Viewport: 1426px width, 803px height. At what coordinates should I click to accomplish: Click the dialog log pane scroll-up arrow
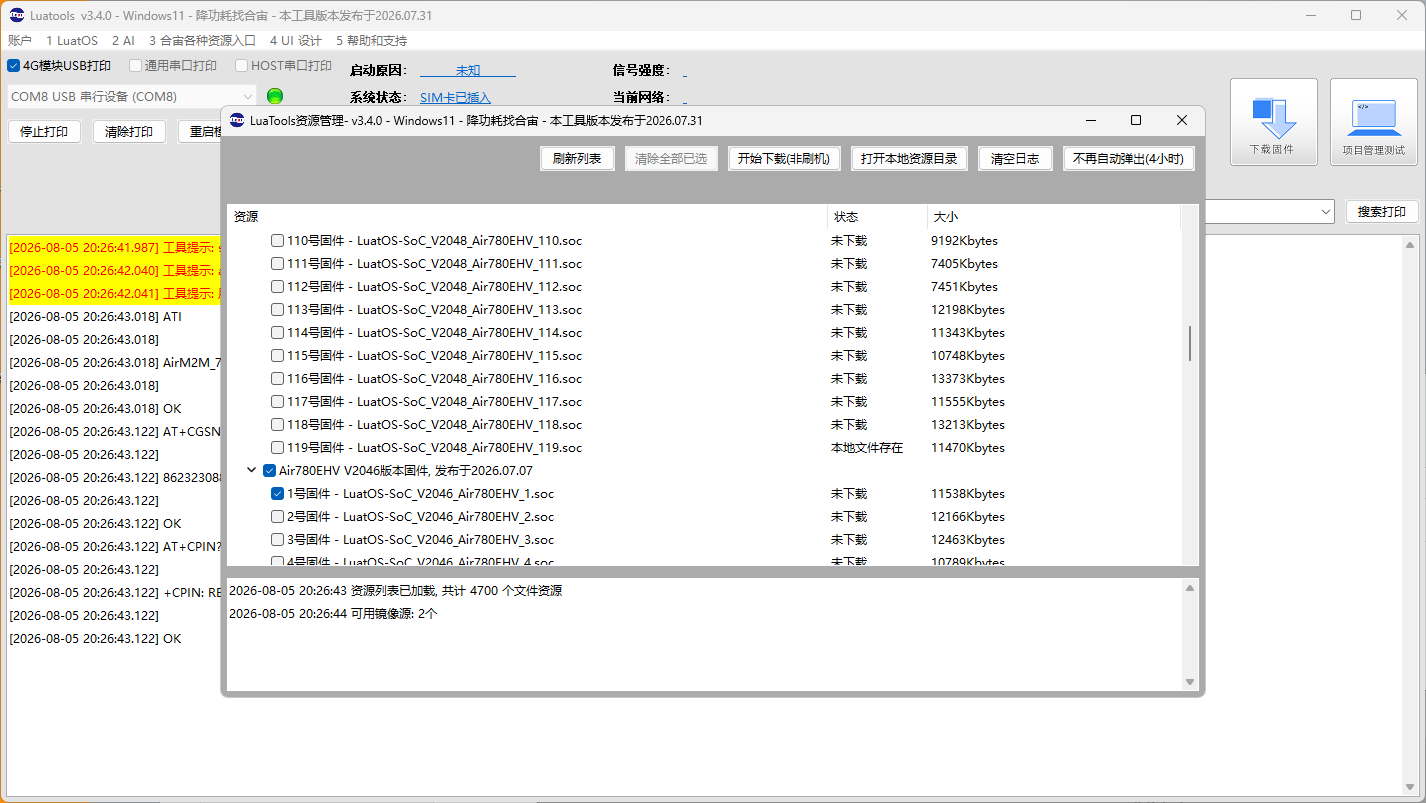click(1190, 589)
